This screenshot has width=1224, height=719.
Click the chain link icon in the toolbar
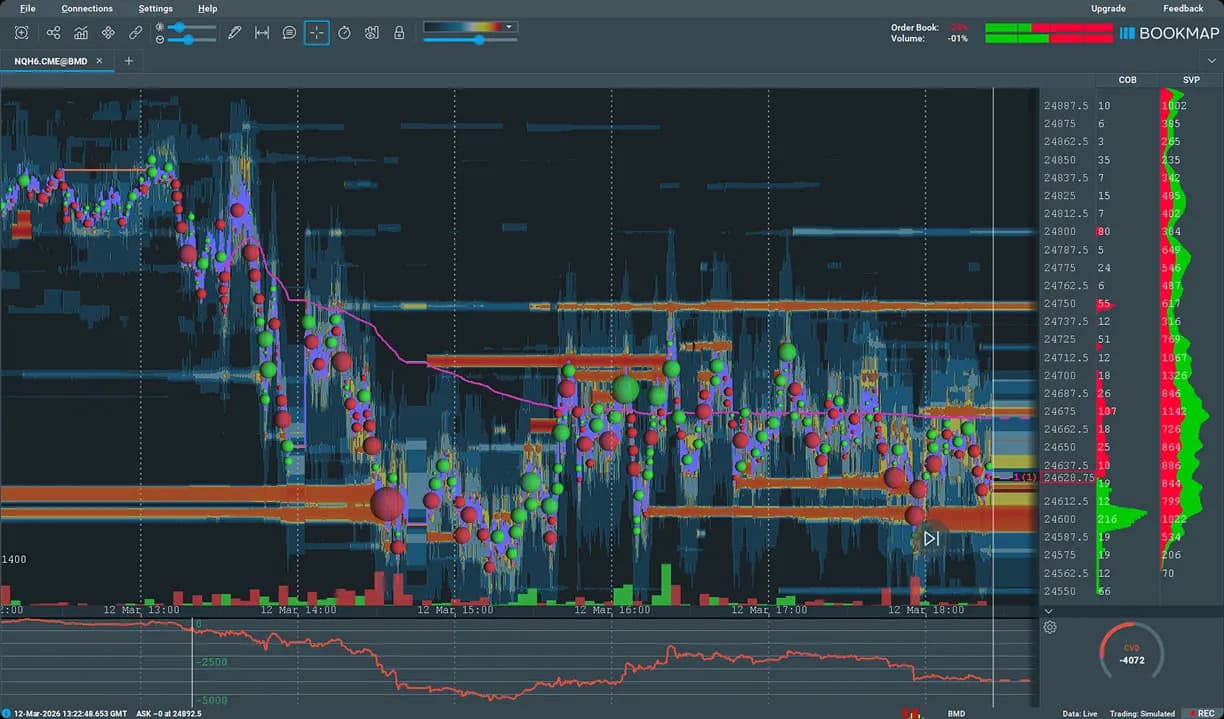136,32
